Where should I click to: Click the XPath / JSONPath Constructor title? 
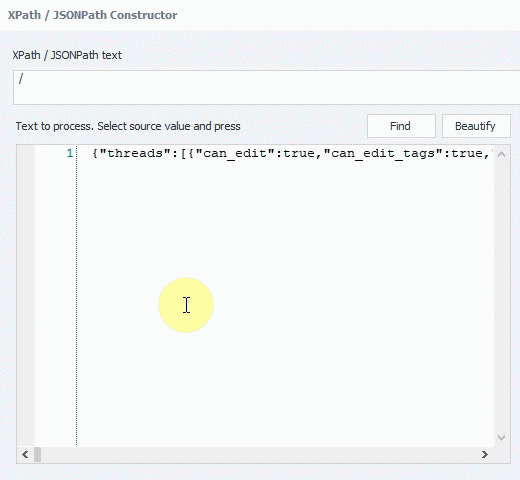(x=92, y=15)
